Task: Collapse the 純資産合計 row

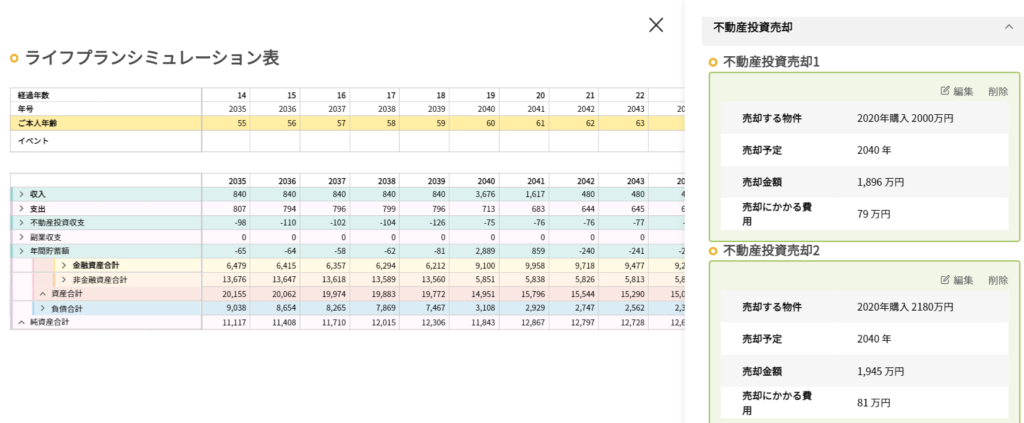Action: (21, 323)
